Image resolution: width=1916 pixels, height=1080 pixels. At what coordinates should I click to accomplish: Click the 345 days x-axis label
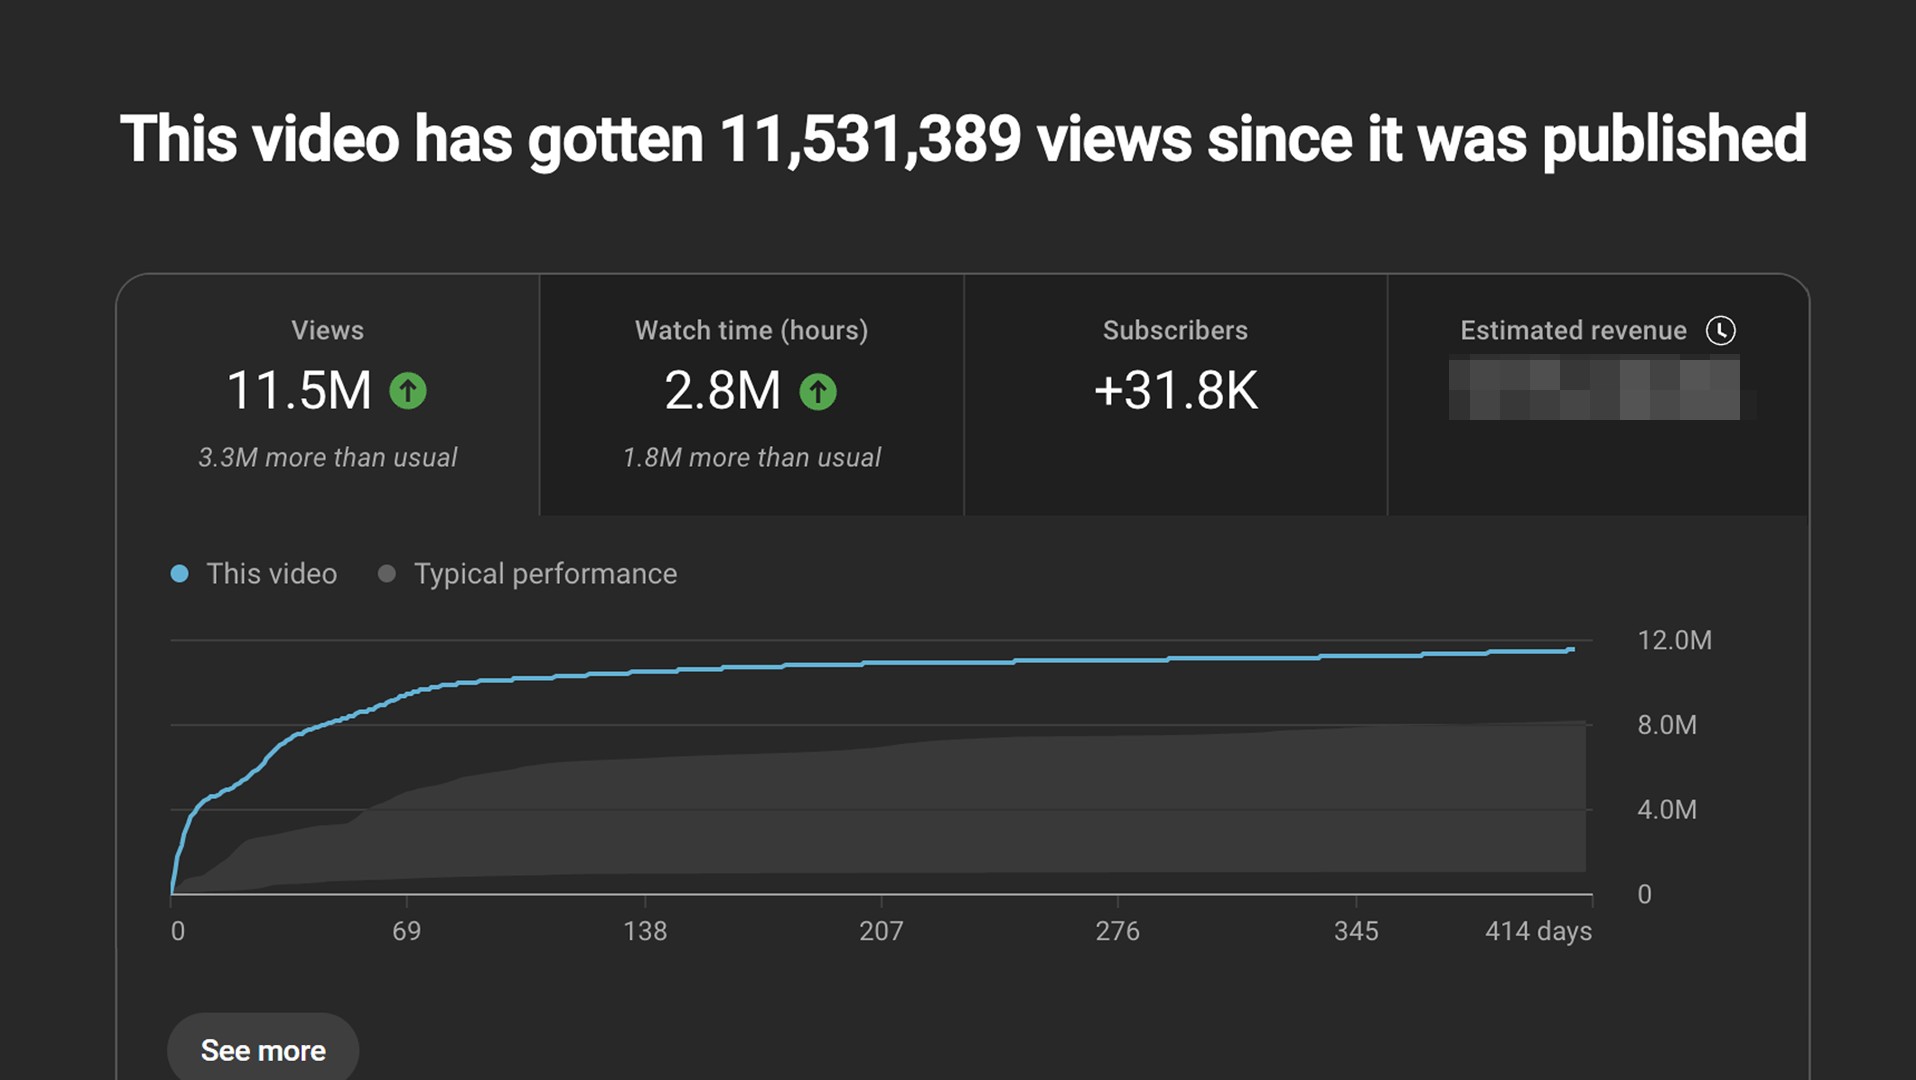click(1356, 931)
